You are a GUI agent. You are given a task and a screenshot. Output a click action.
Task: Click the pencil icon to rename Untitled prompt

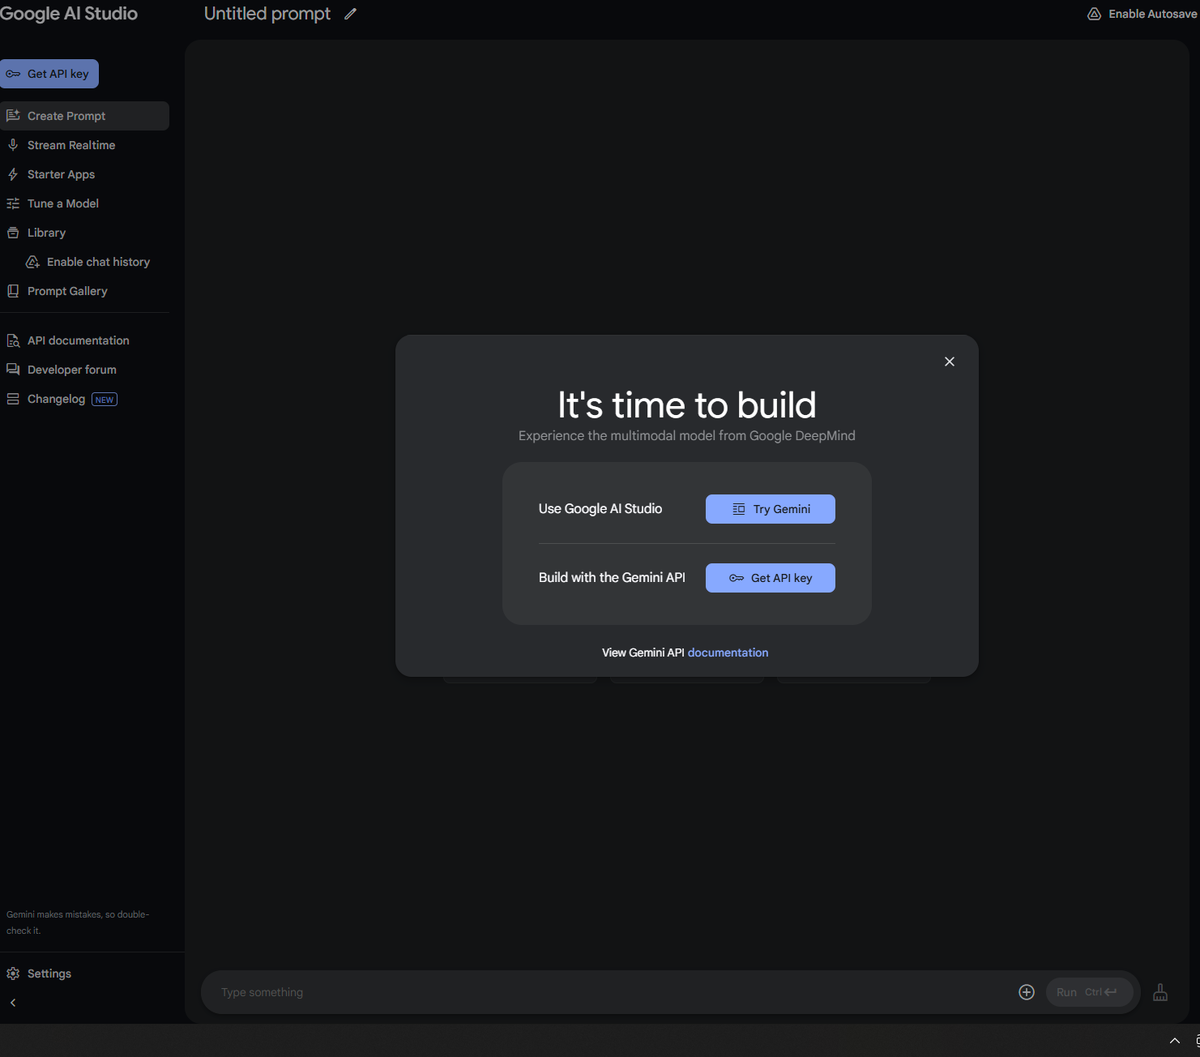tap(350, 14)
